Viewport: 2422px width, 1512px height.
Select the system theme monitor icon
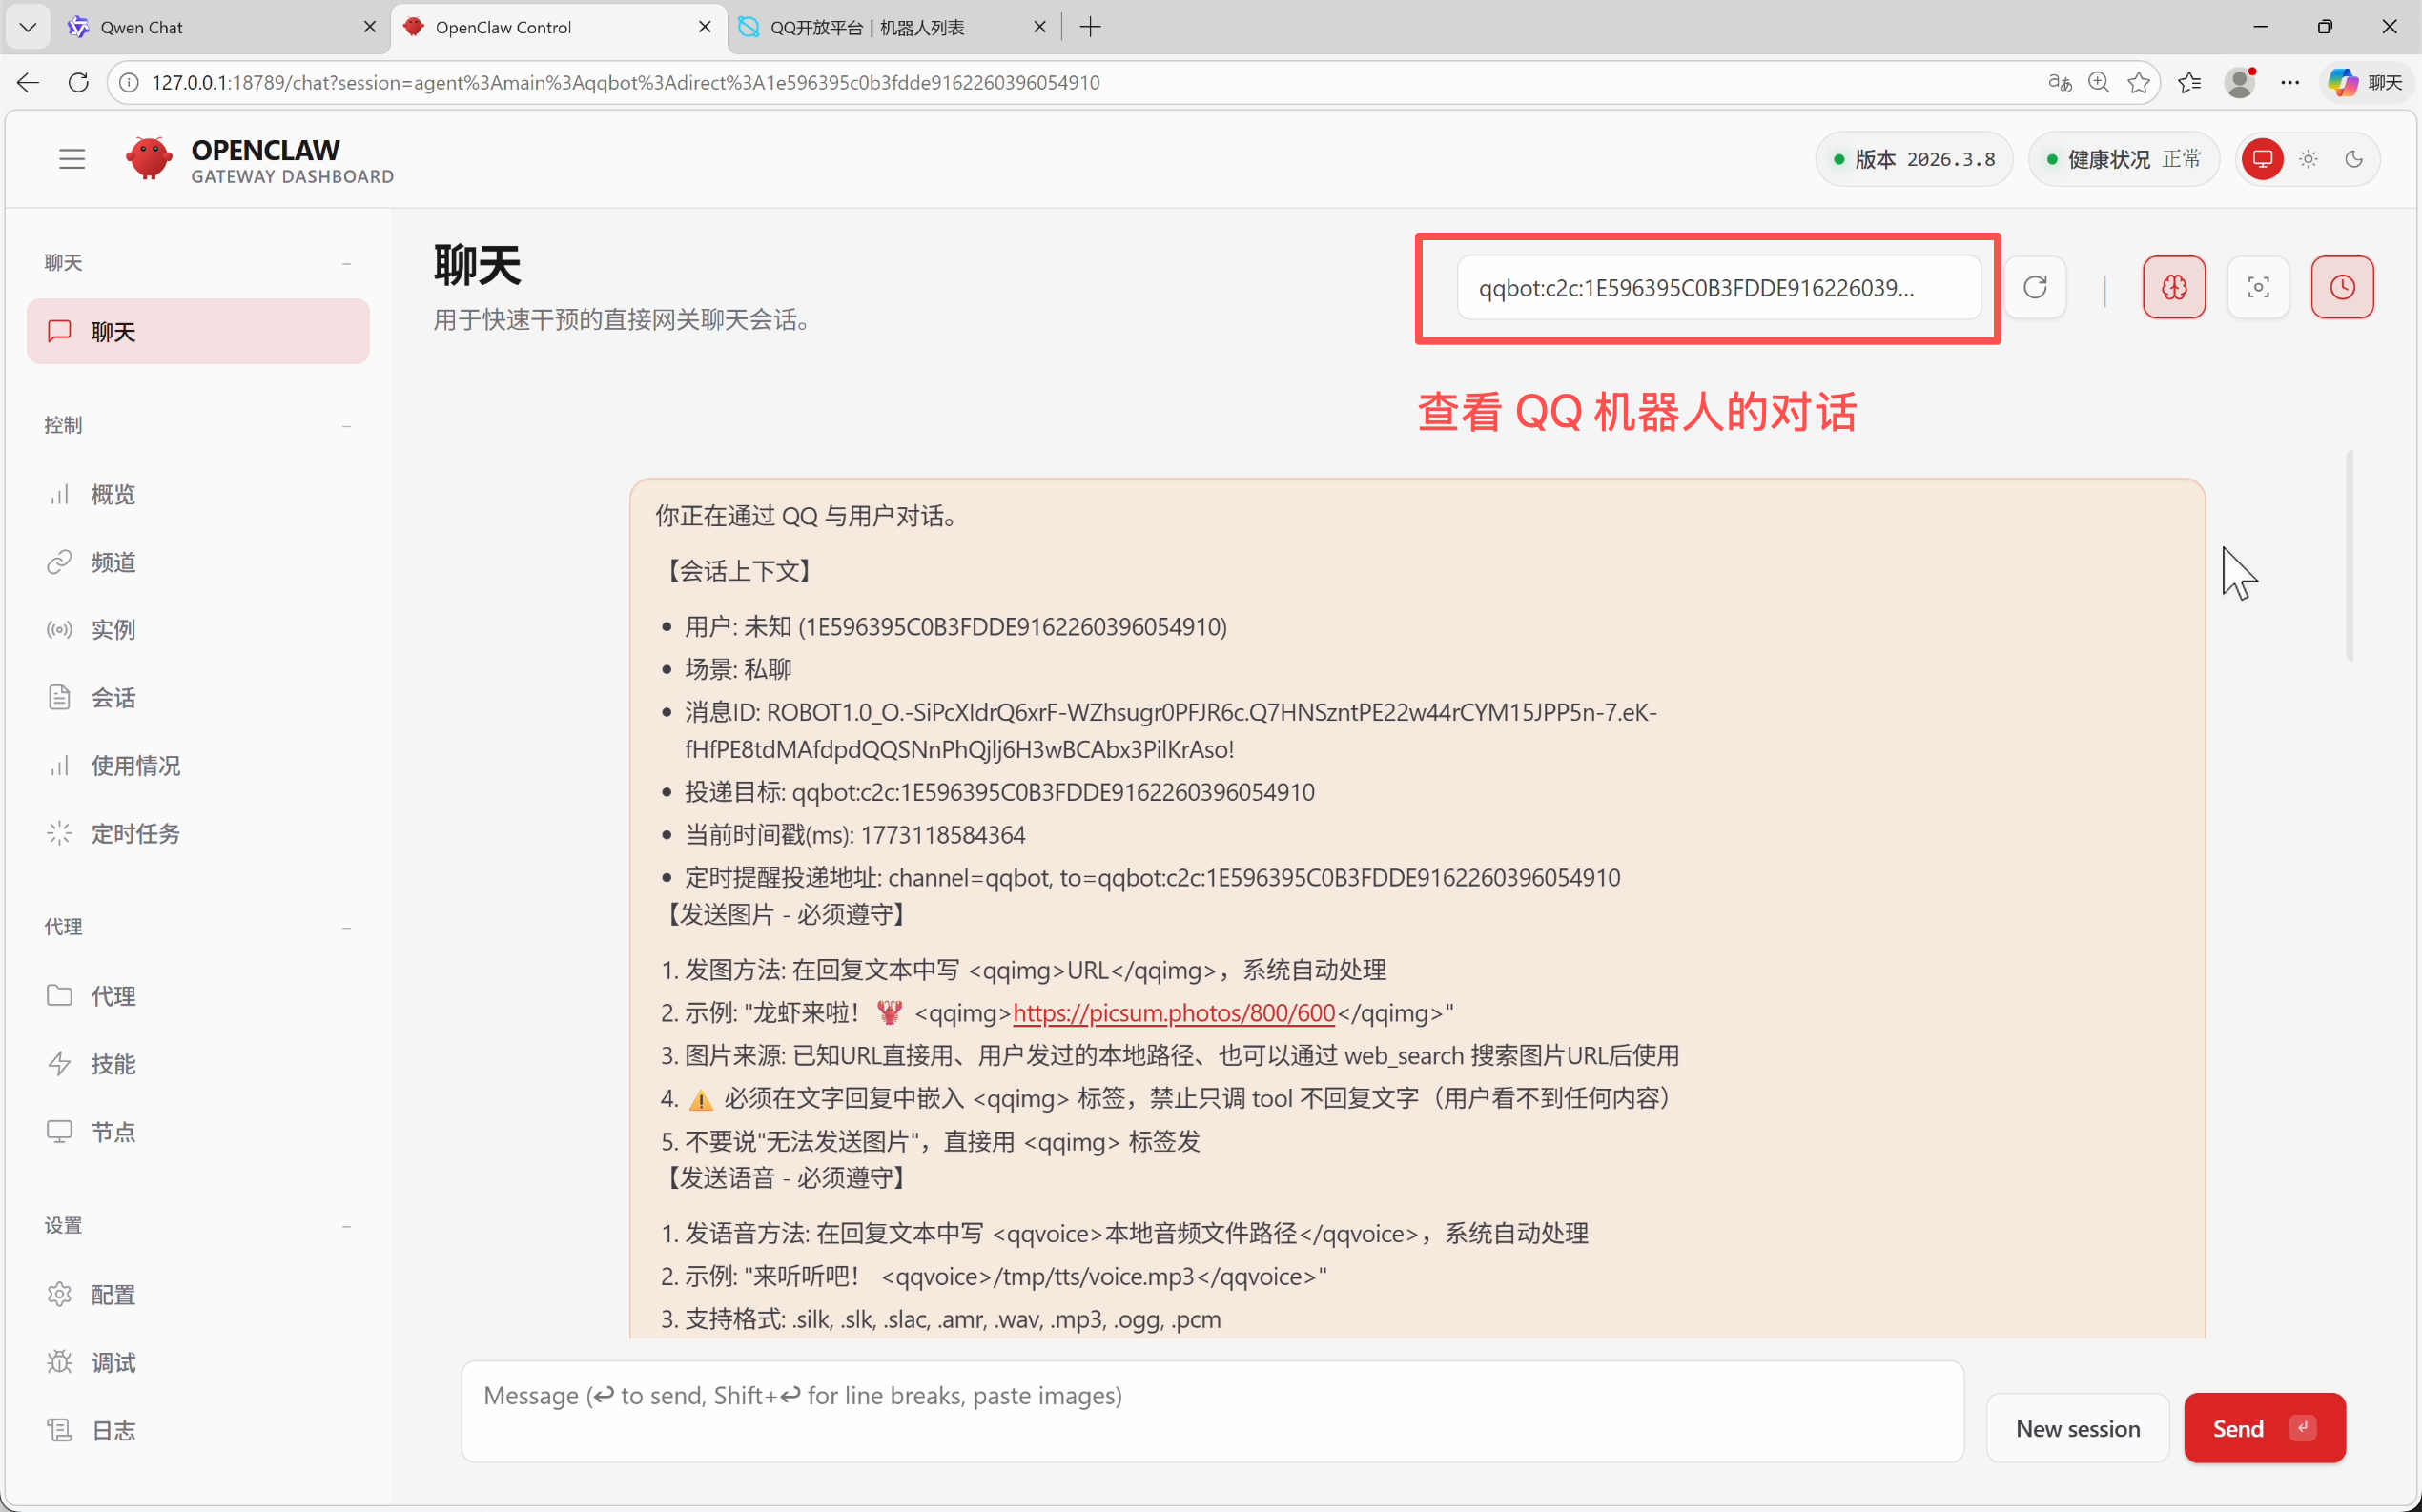[x=2262, y=159]
